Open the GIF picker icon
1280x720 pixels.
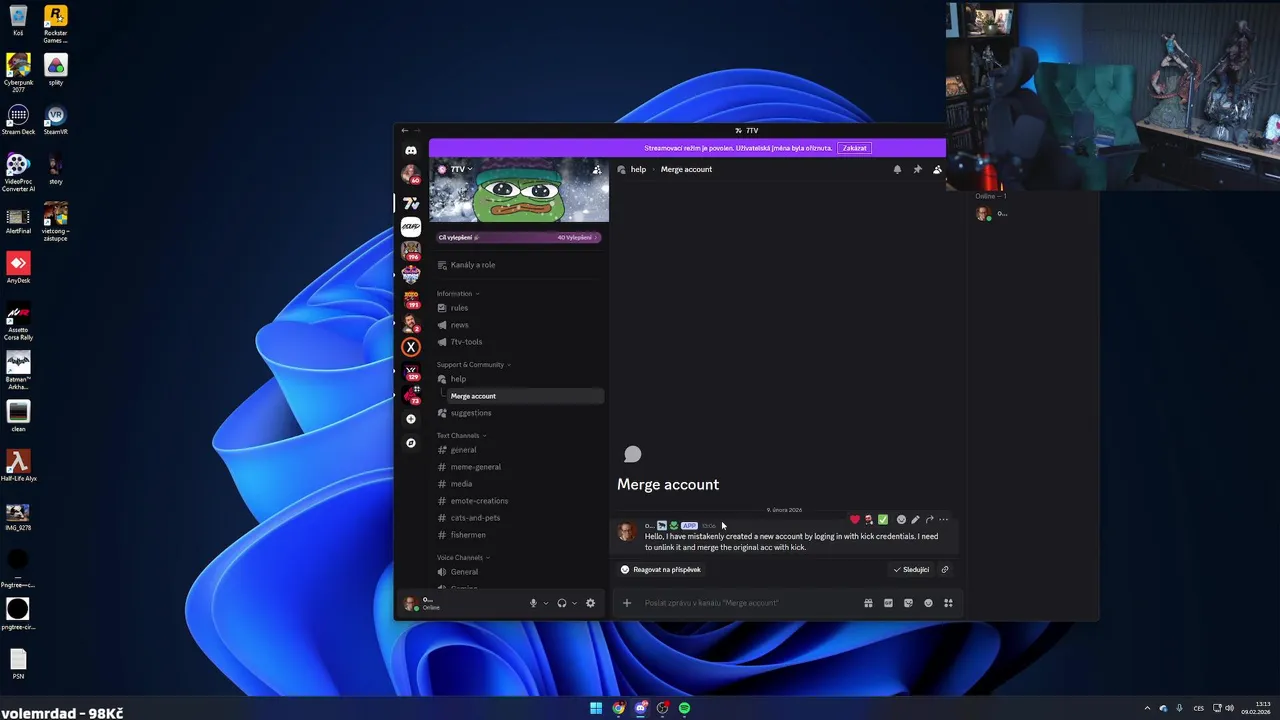pos(888,603)
